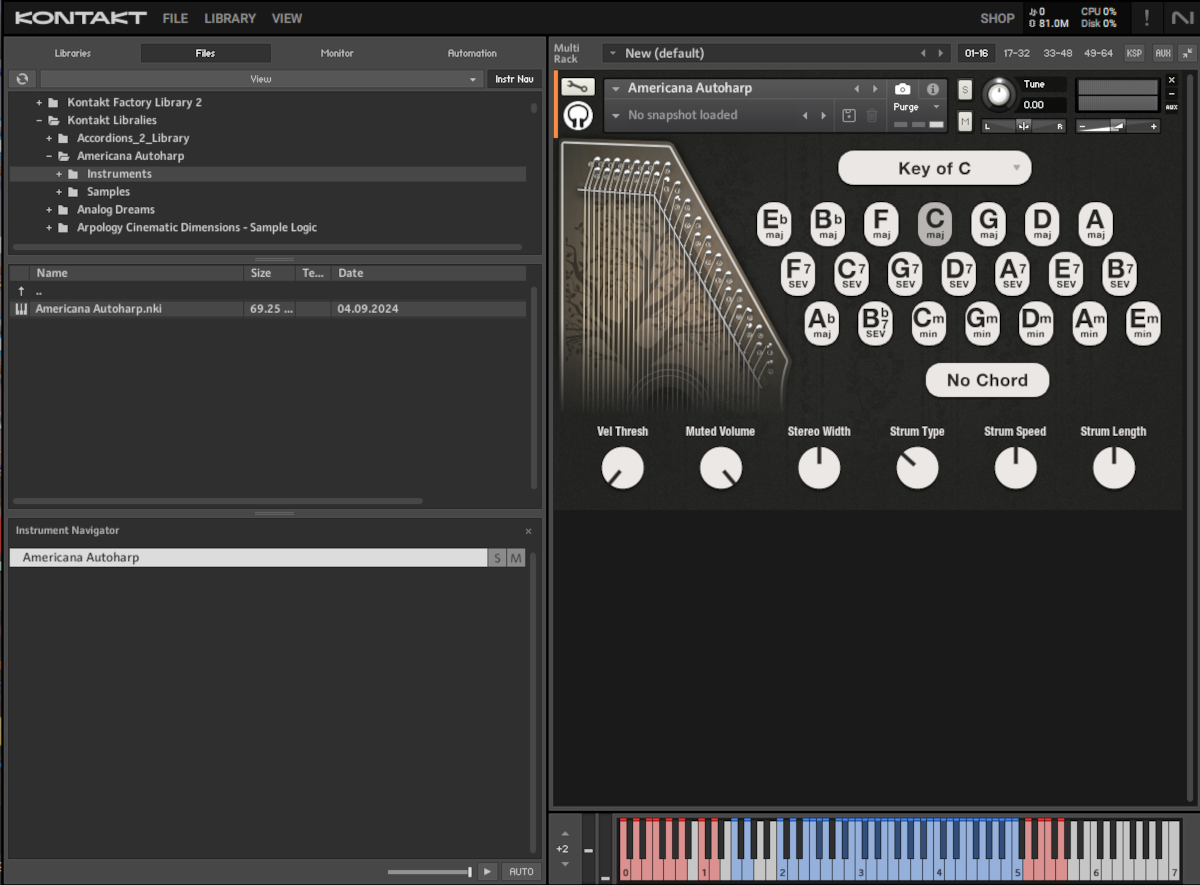Adjust the instrument volume slider
The width and height of the screenshot is (1200, 885).
[1118, 126]
